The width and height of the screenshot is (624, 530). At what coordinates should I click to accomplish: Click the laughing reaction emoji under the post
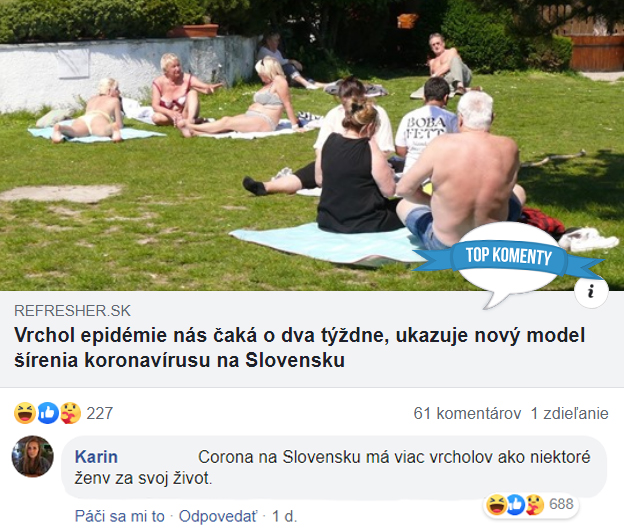pyautogui.click(x=25, y=413)
